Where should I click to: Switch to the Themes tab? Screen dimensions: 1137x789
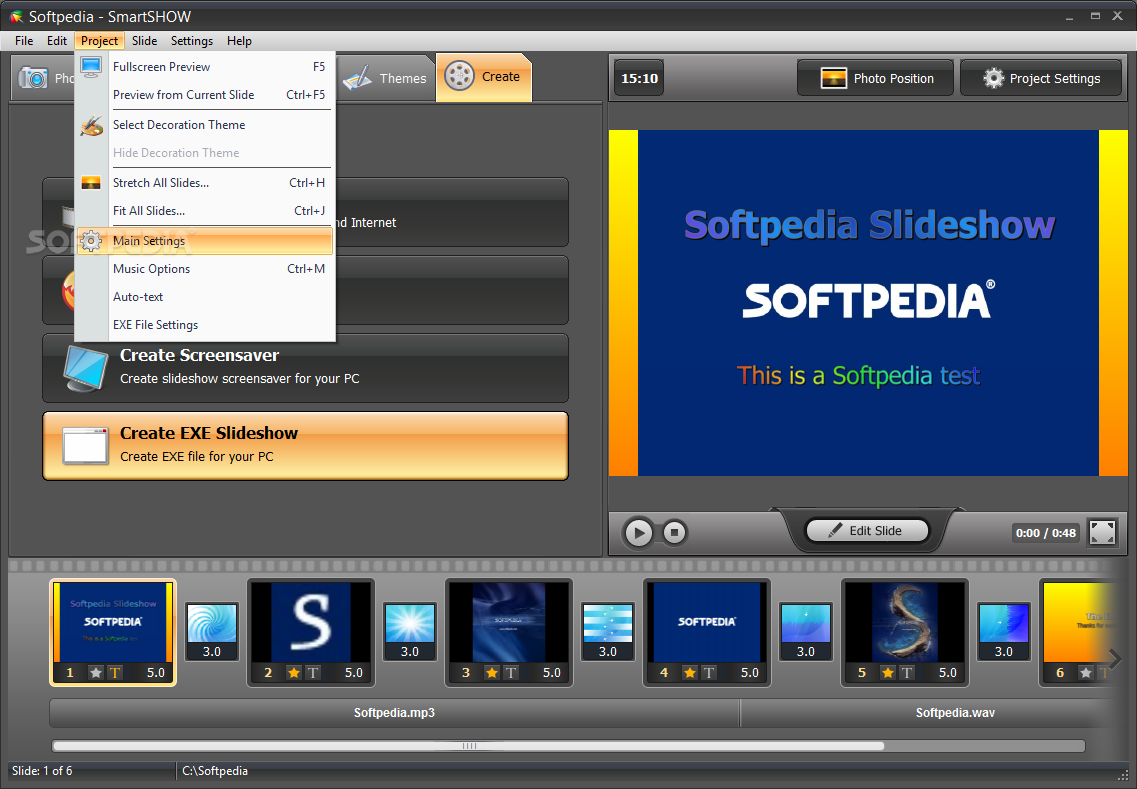(386, 78)
